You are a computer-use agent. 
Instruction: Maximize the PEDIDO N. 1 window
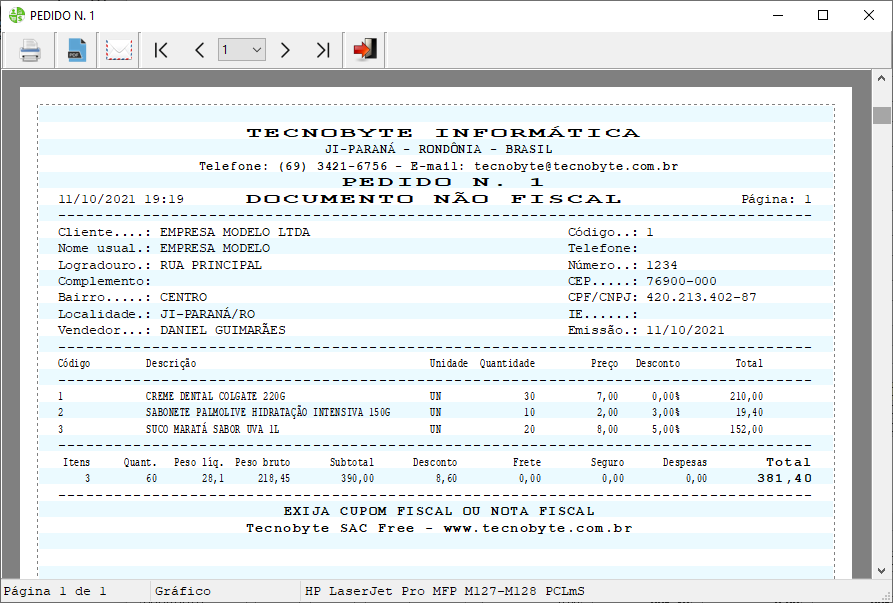click(x=823, y=15)
